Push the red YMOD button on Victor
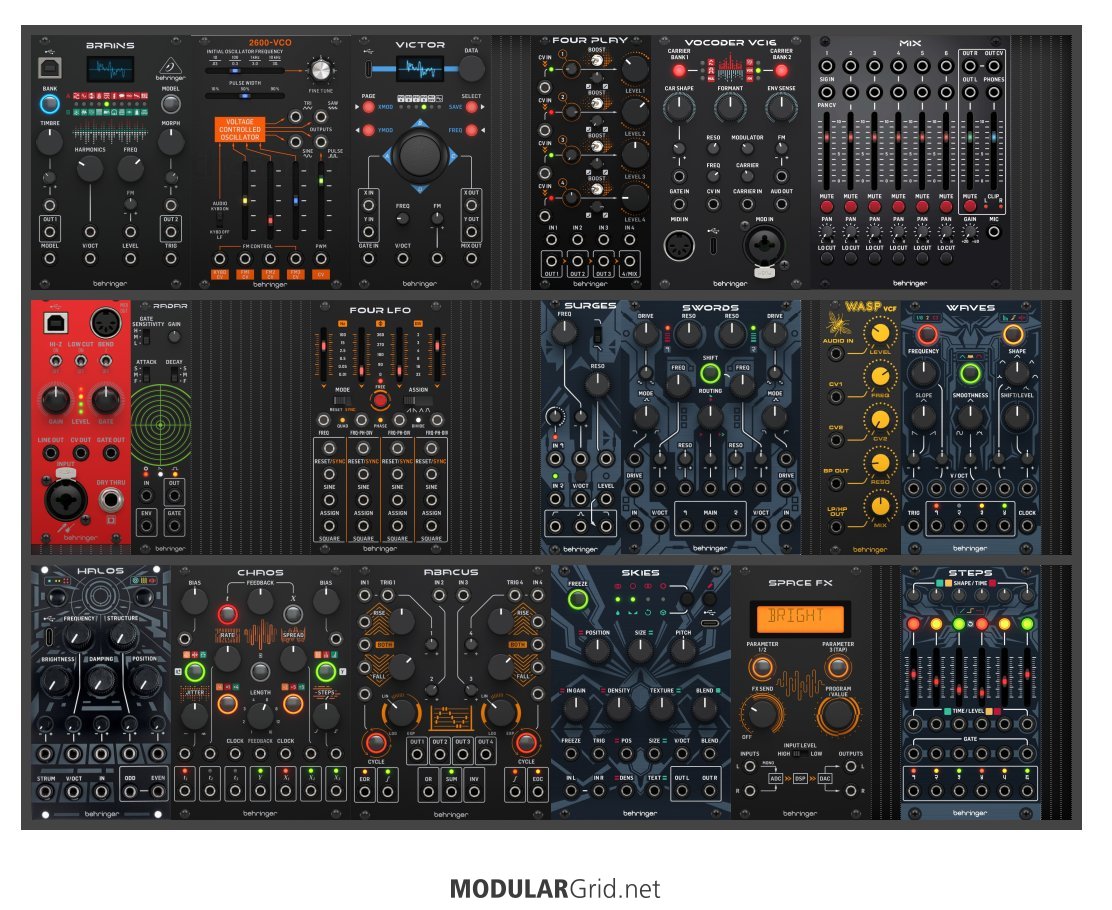The width and height of the screenshot is (1112, 910). [x=368, y=131]
